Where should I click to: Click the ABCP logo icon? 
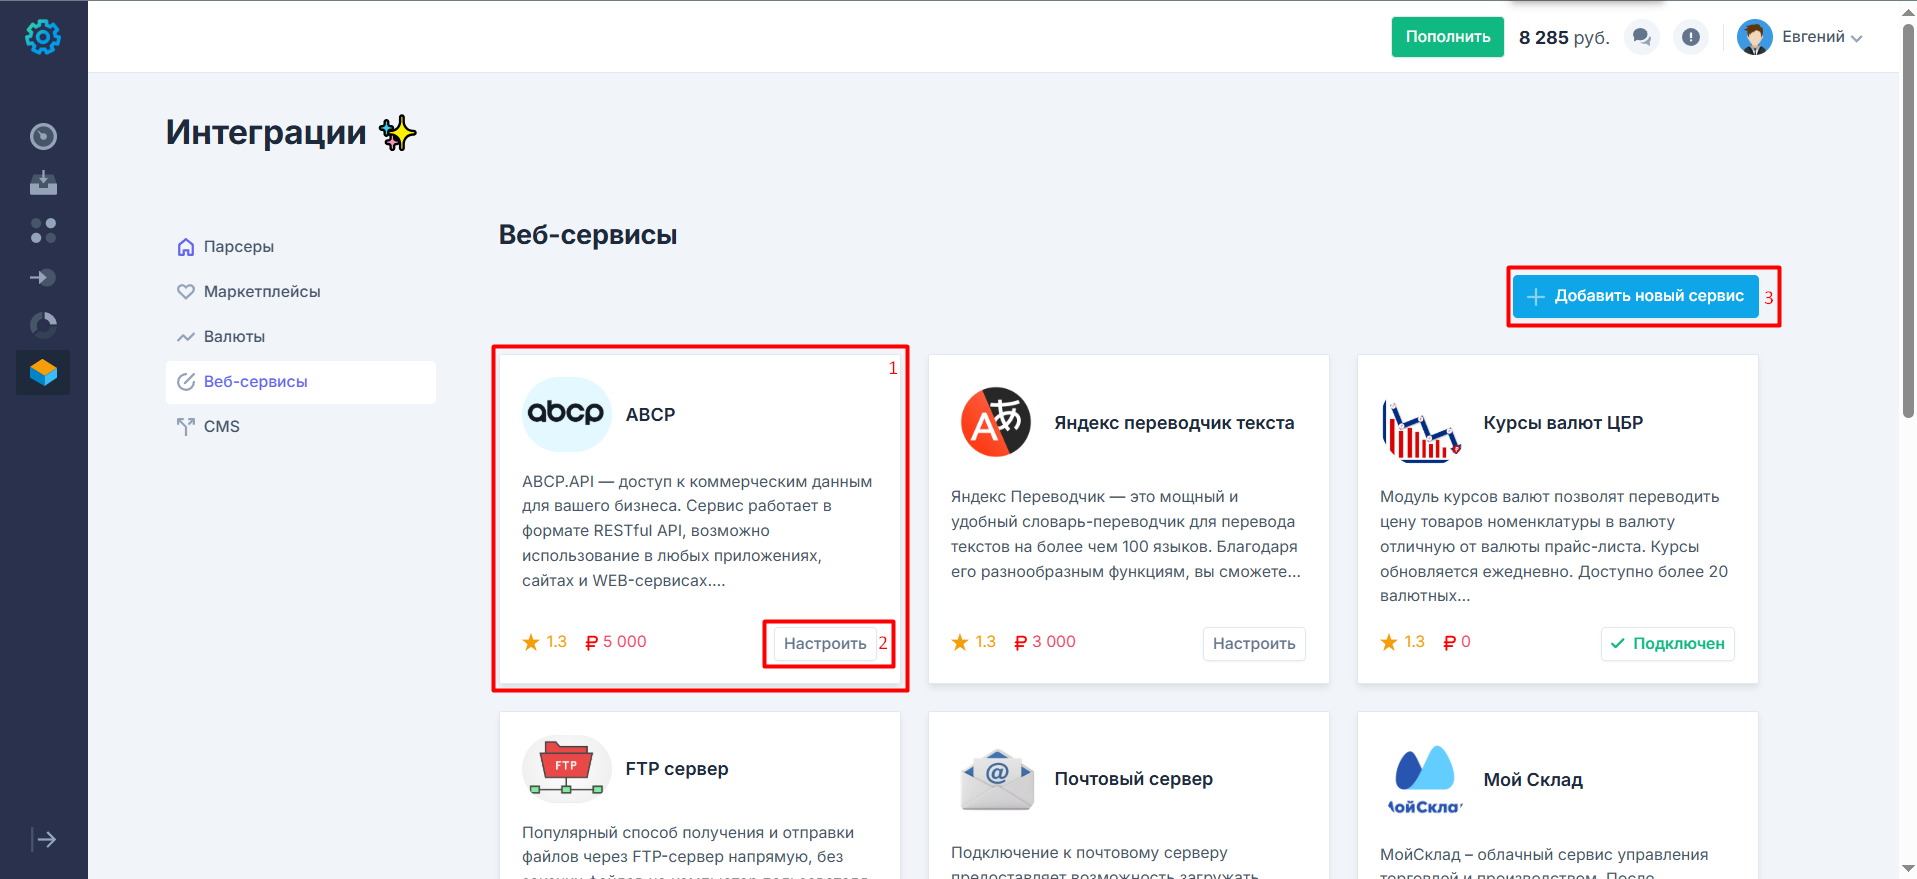pyautogui.click(x=566, y=414)
